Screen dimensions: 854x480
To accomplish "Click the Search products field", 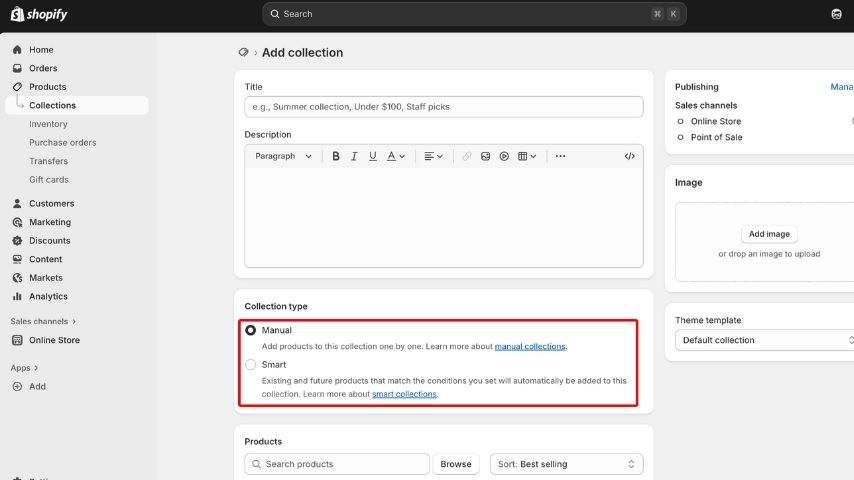I will click(337, 464).
